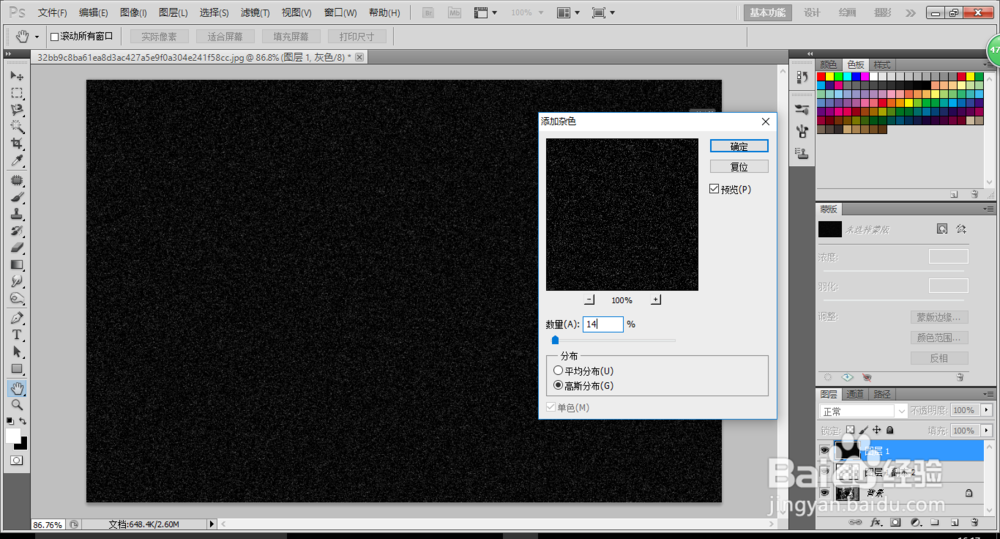1000x539 pixels.
Task: Select the Clone Stamp tool
Action: 17,214
